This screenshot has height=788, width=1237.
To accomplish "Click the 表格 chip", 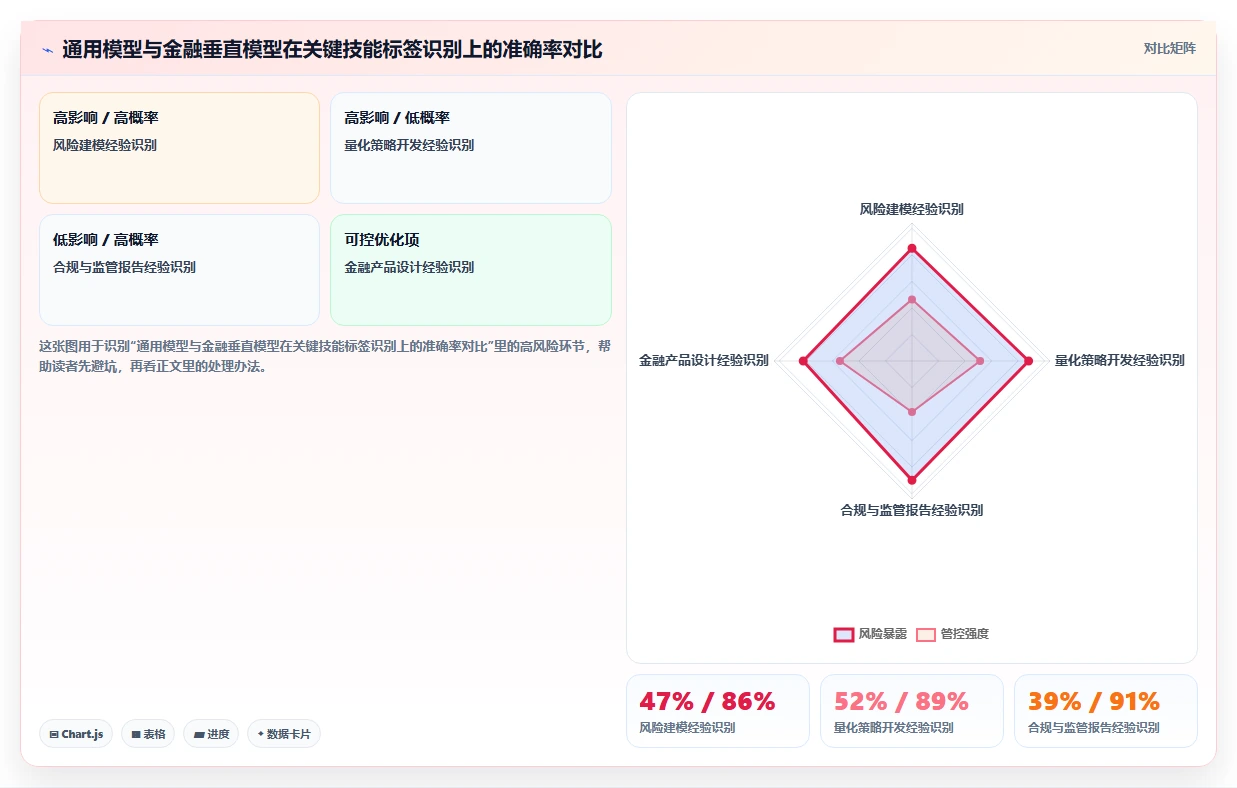I will click(148, 734).
